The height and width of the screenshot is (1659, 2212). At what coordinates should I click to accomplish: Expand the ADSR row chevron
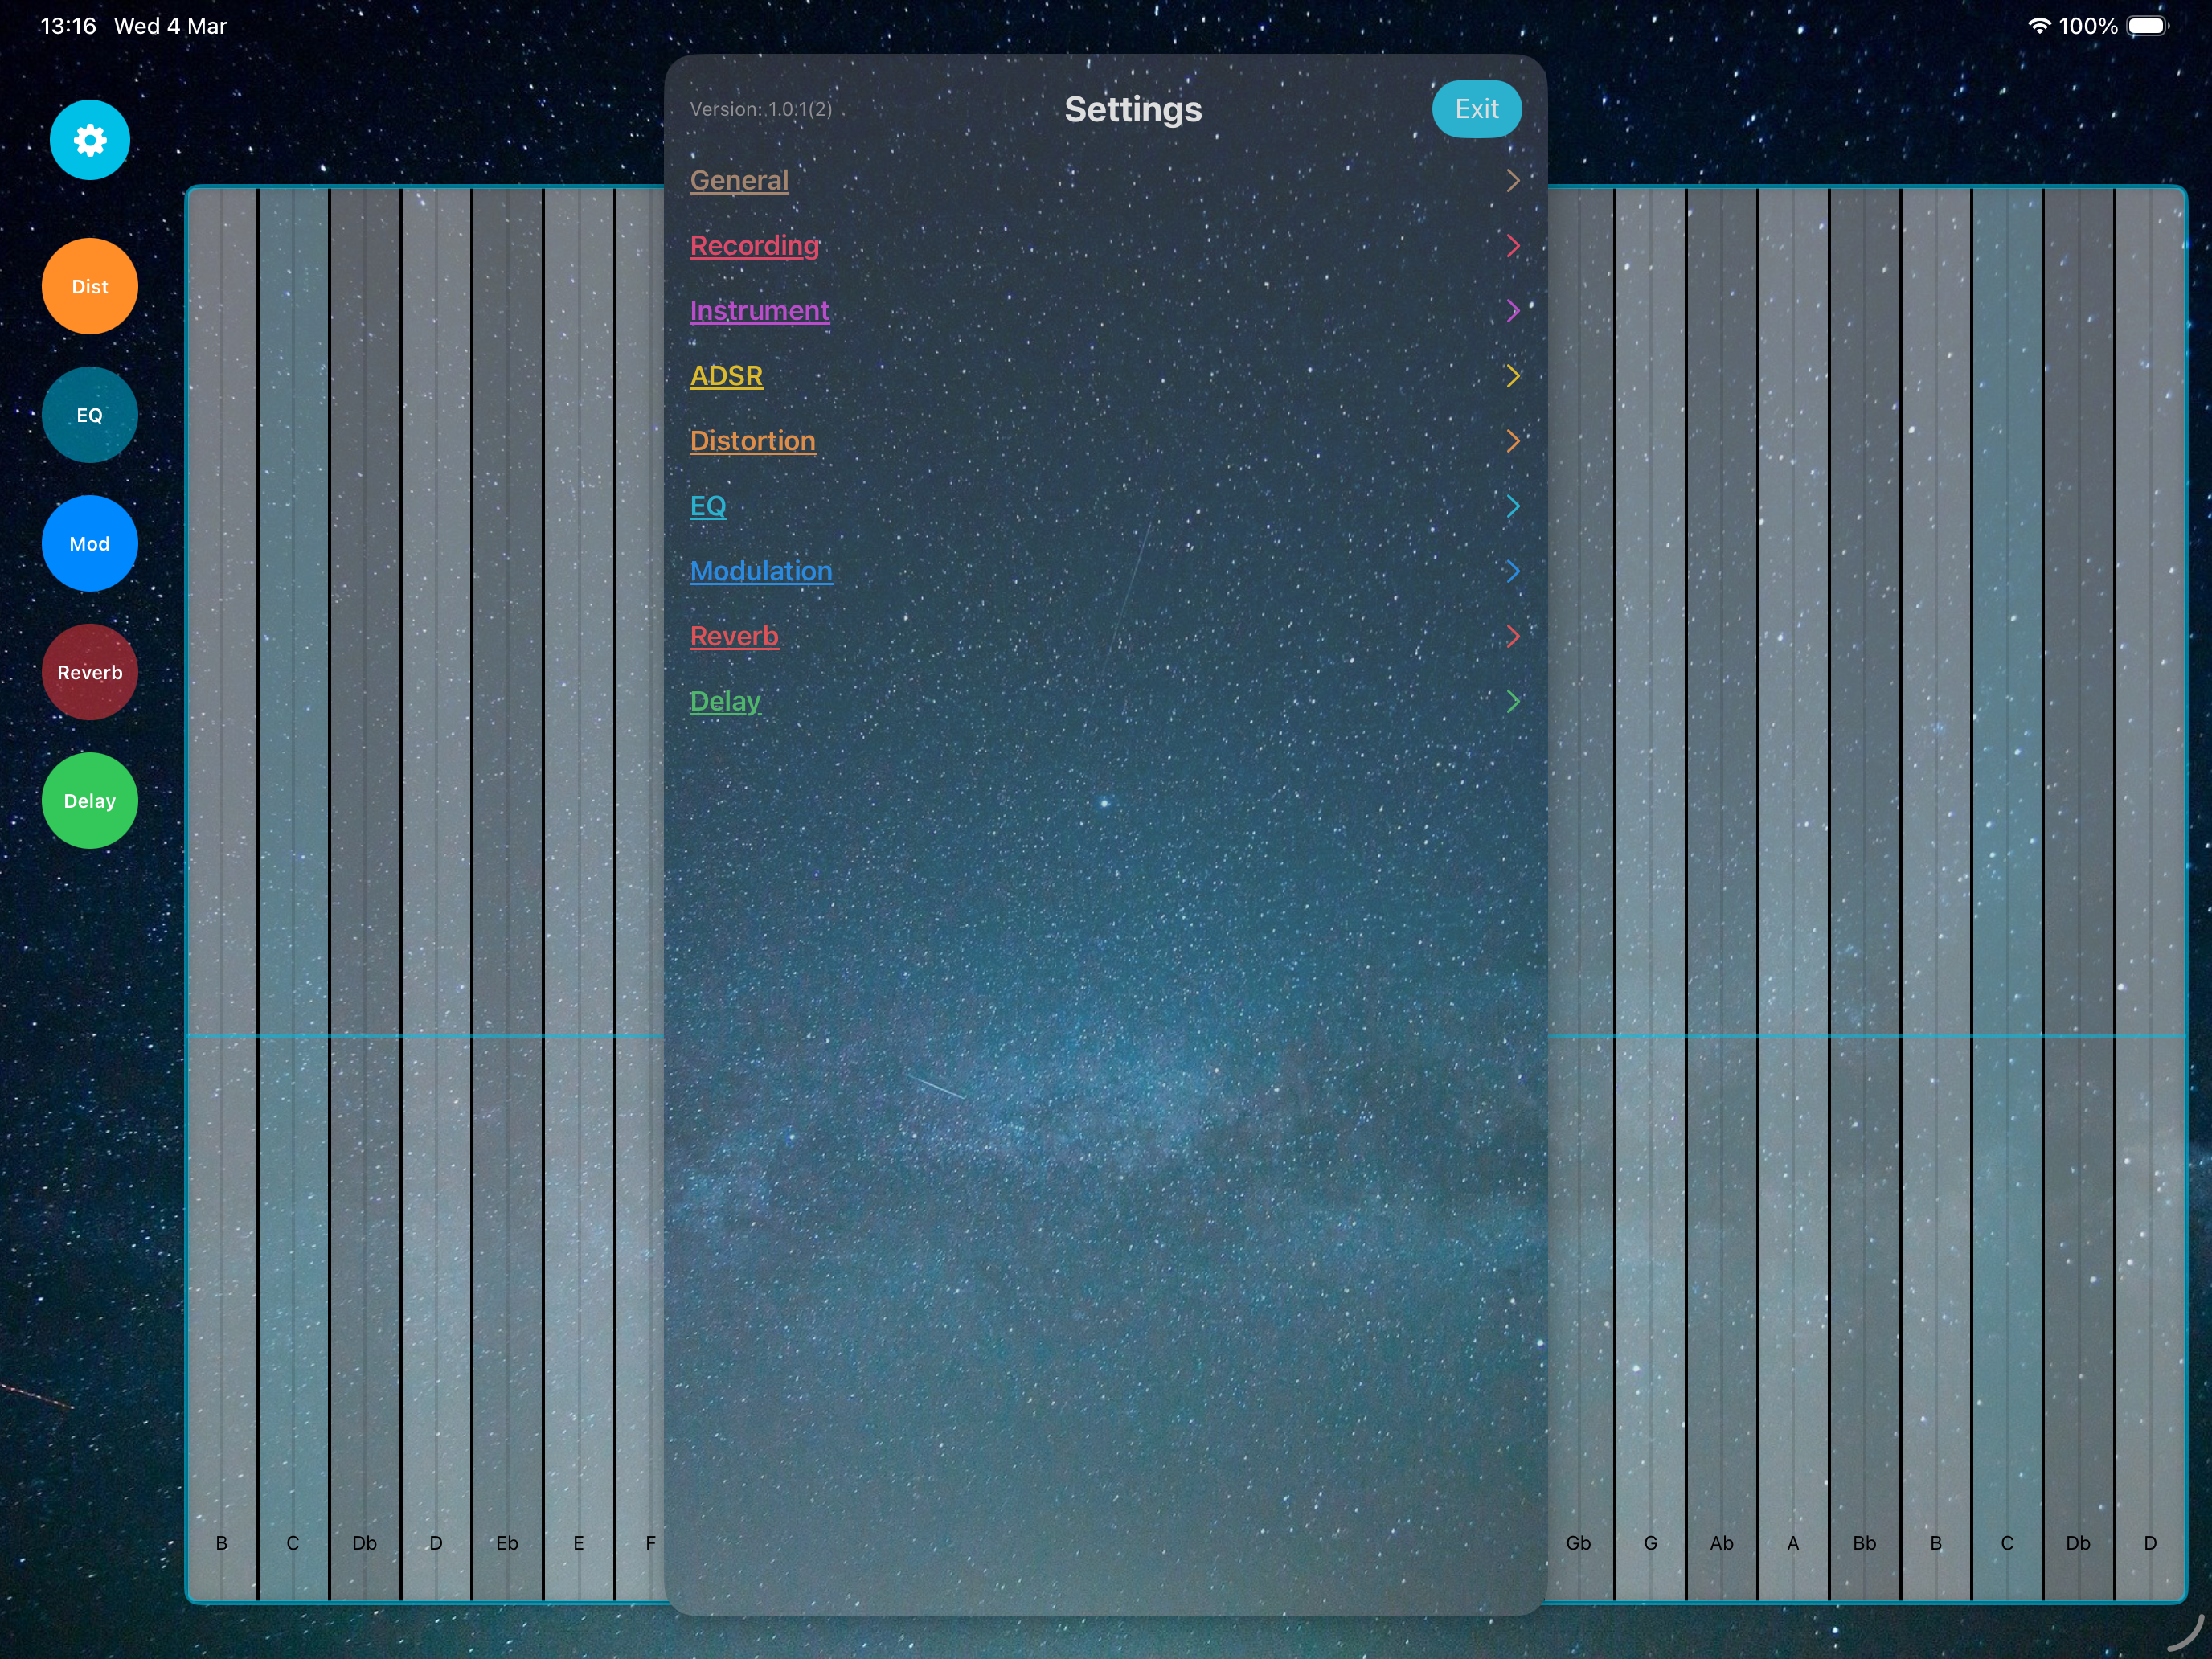tap(1513, 375)
